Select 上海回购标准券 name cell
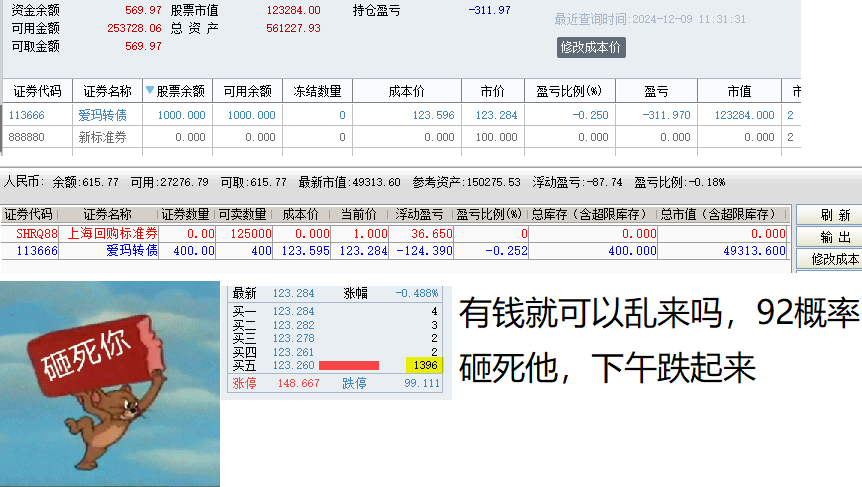This screenshot has width=862, height=487. [x=112, y=234]
